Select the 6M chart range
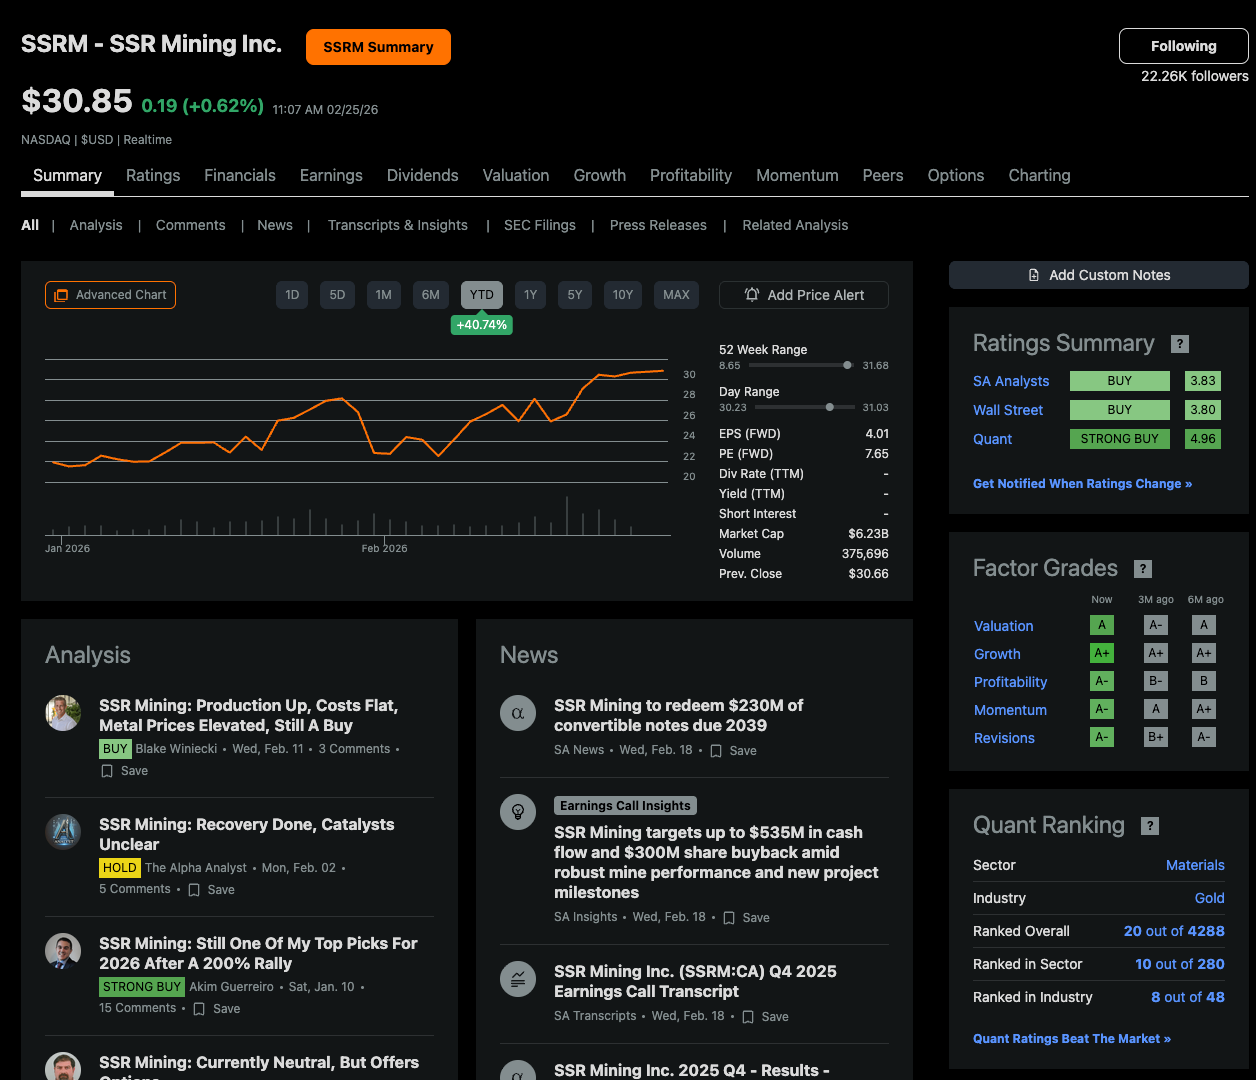The width and height of the screenshot is (1256, 1080). point(431,295)
